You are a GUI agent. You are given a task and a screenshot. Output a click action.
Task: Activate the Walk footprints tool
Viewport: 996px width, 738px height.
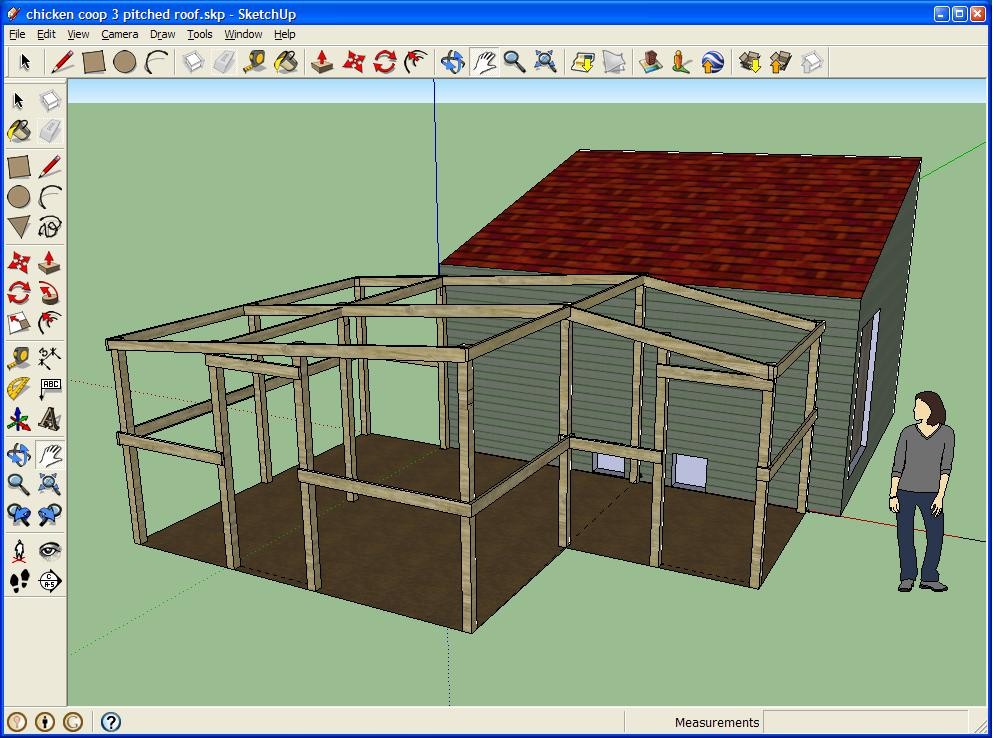(18, 581)
